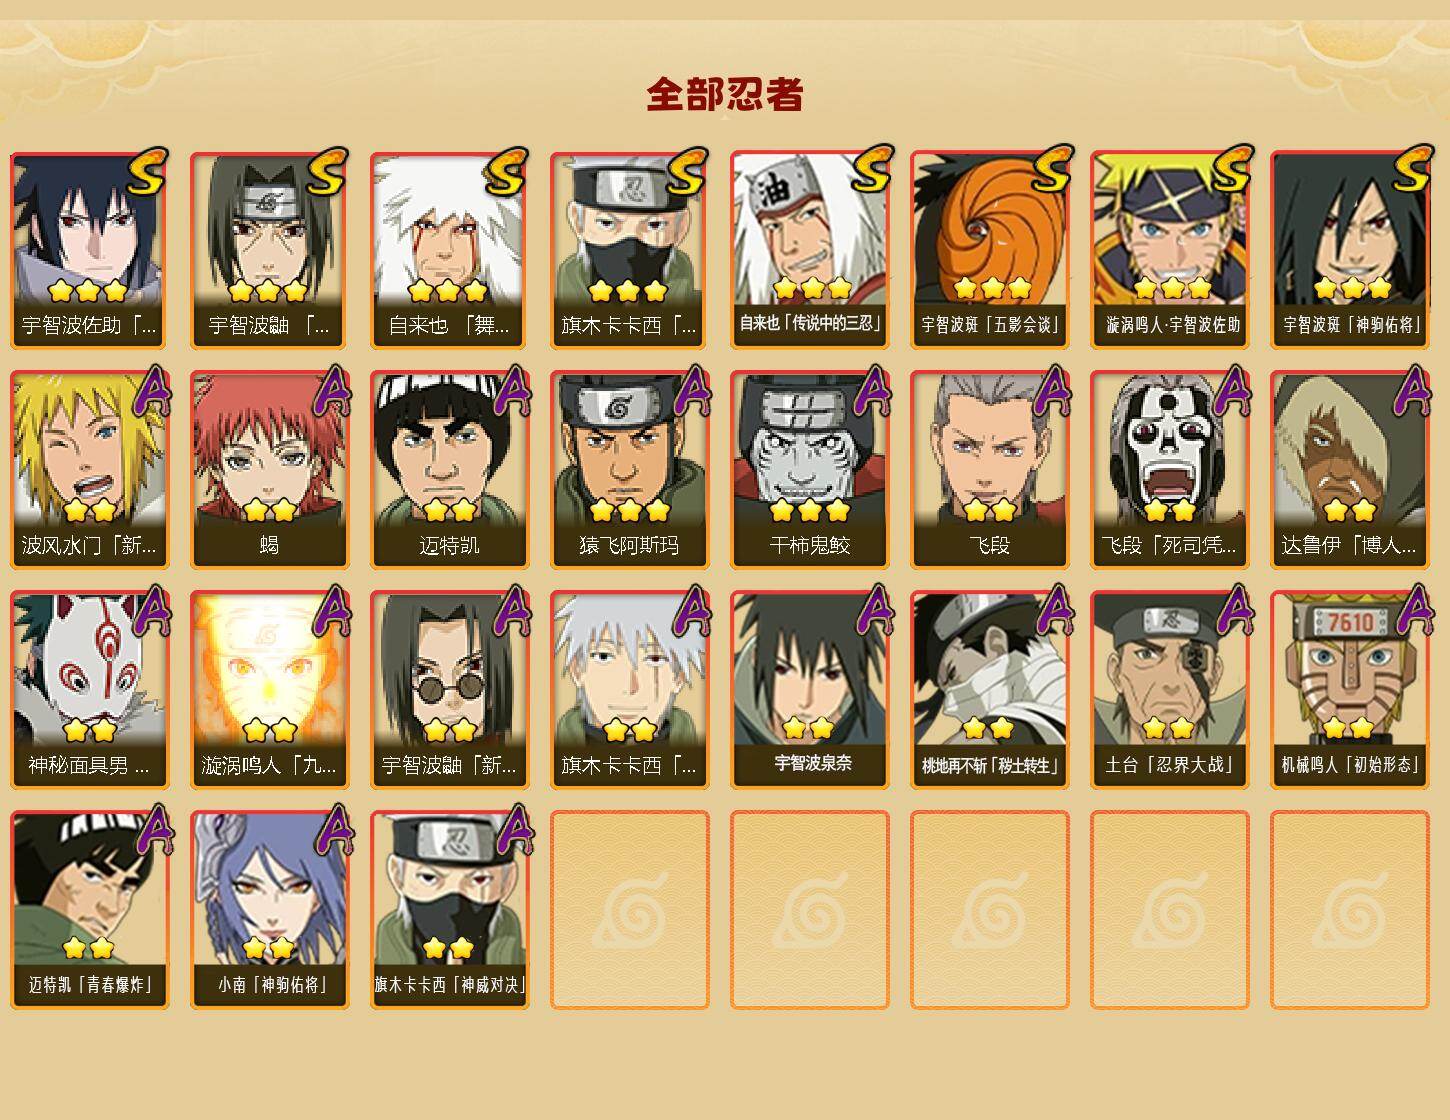Open the 达鲁伊 ninja card
Image resolution: width=1450 pixels, height=1120 pixels.
pyautogui.click(x=1350, y=470)
